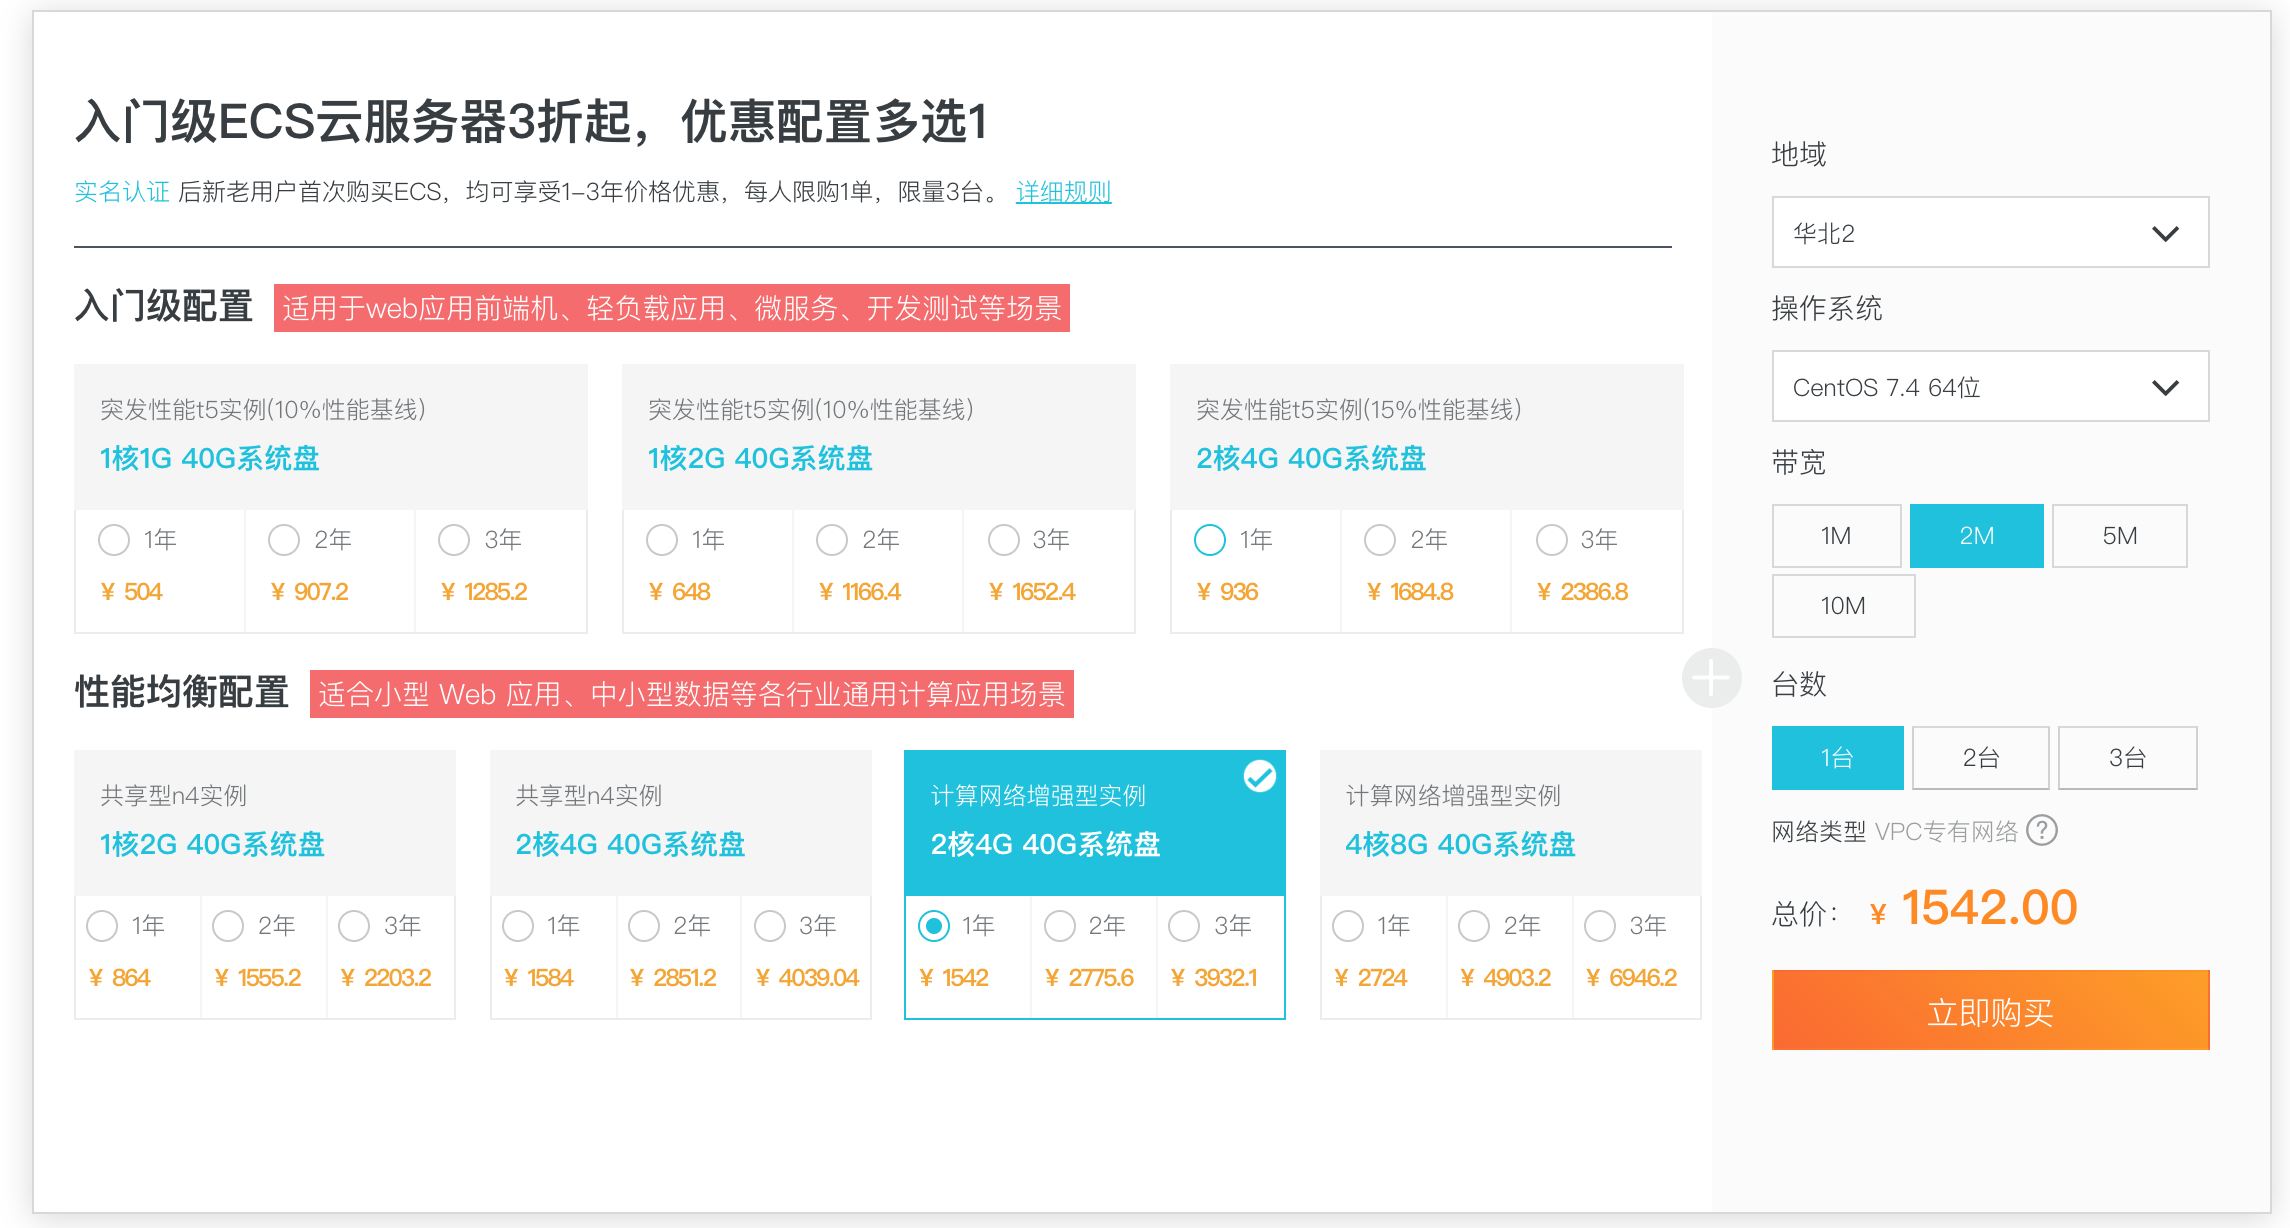This screenshot has height=1228, width=2290.
Task: Expand the 地域 region dropdown arrow
Action: pyautogui.click(x=2165, y=234)
